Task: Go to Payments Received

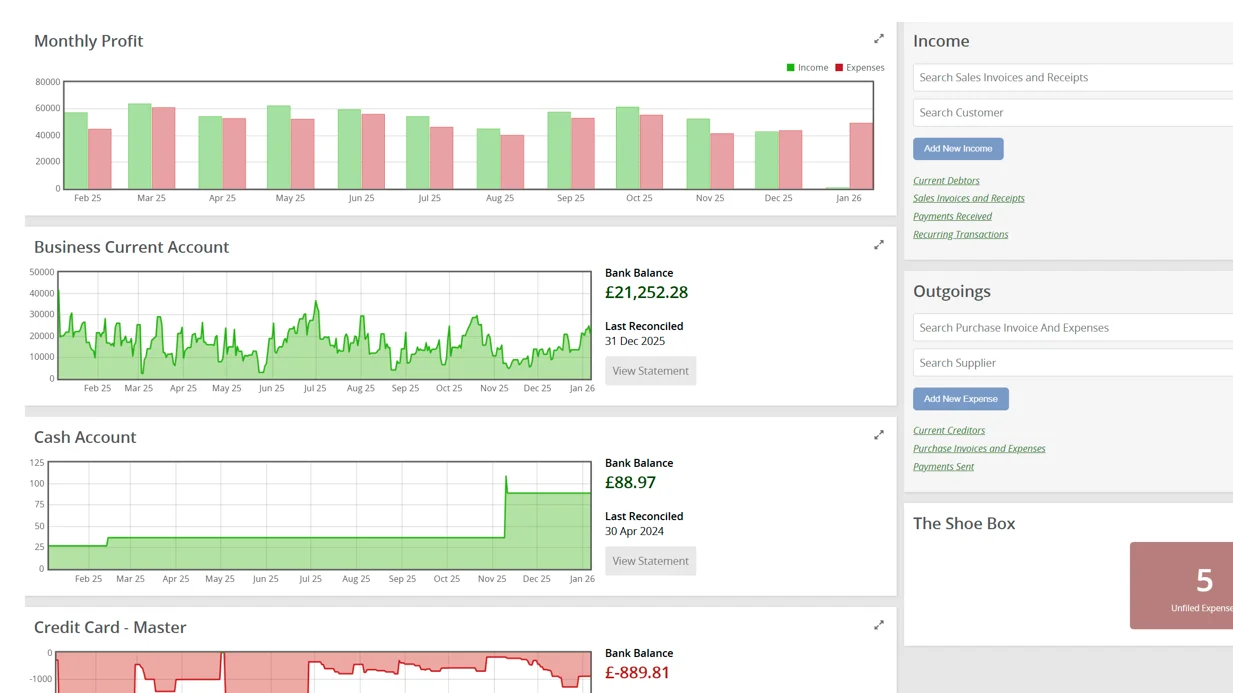Action: 952,216
